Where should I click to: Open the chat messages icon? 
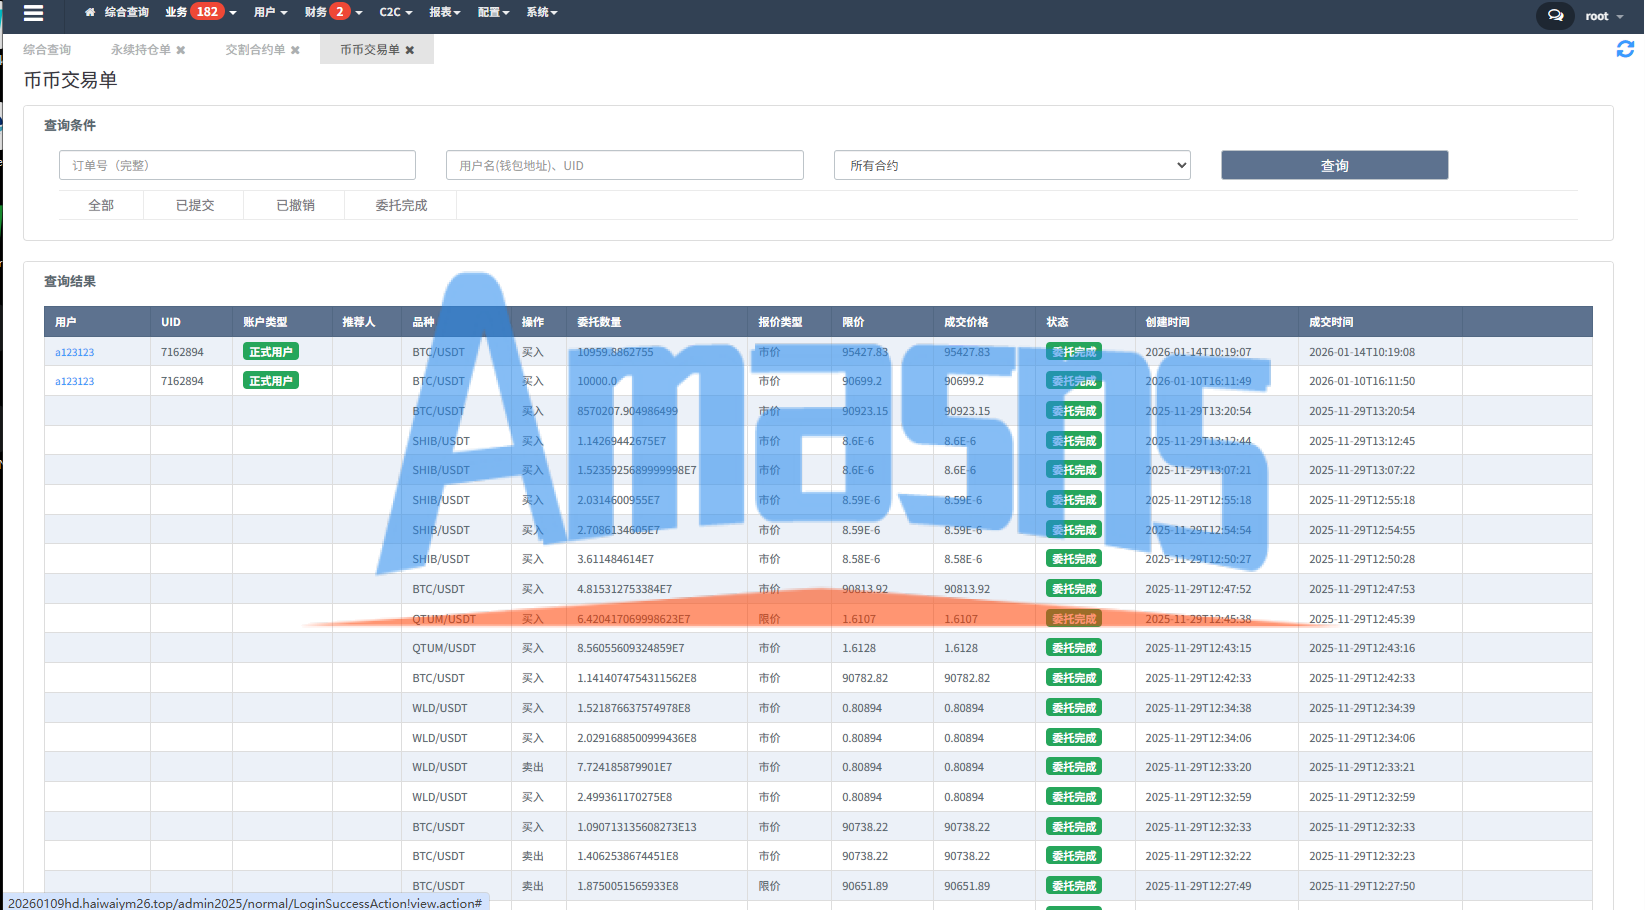tap(1555, 16)
